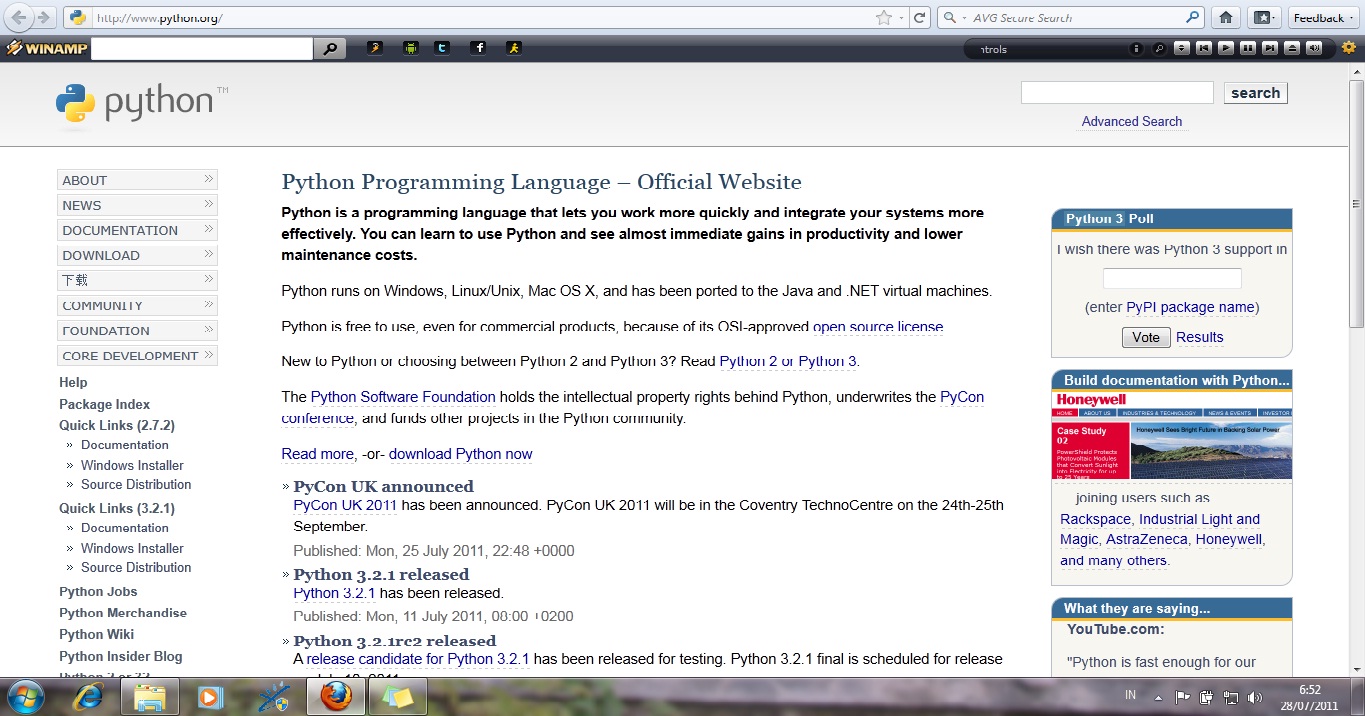
Task: Click the browser Back arrow button
Action: pyautogui.click(x=19, y=18)
